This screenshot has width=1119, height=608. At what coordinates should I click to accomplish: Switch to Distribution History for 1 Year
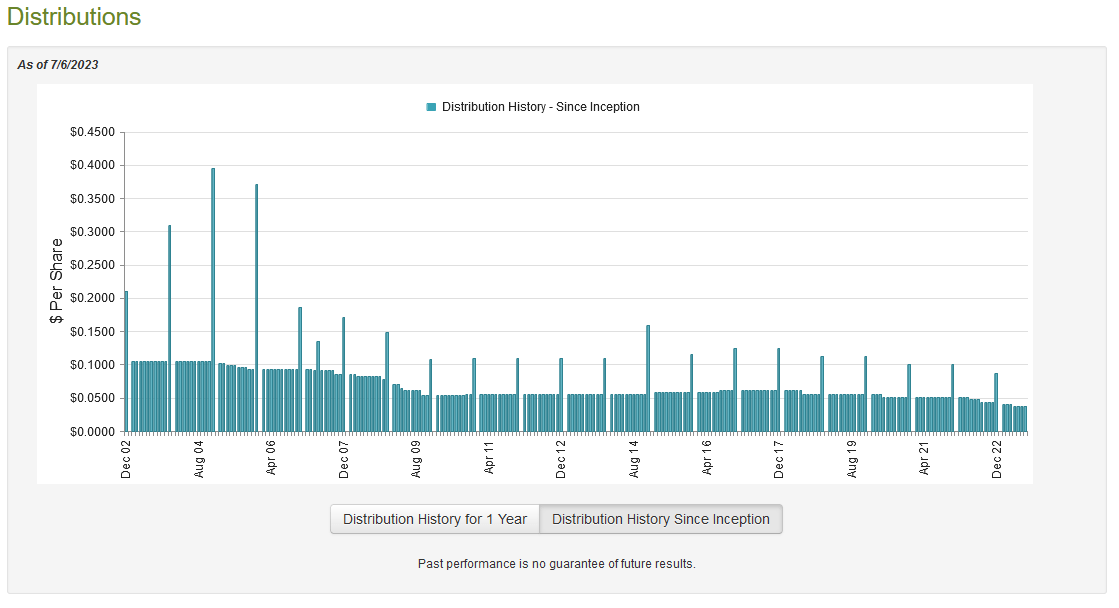[435, 519]
